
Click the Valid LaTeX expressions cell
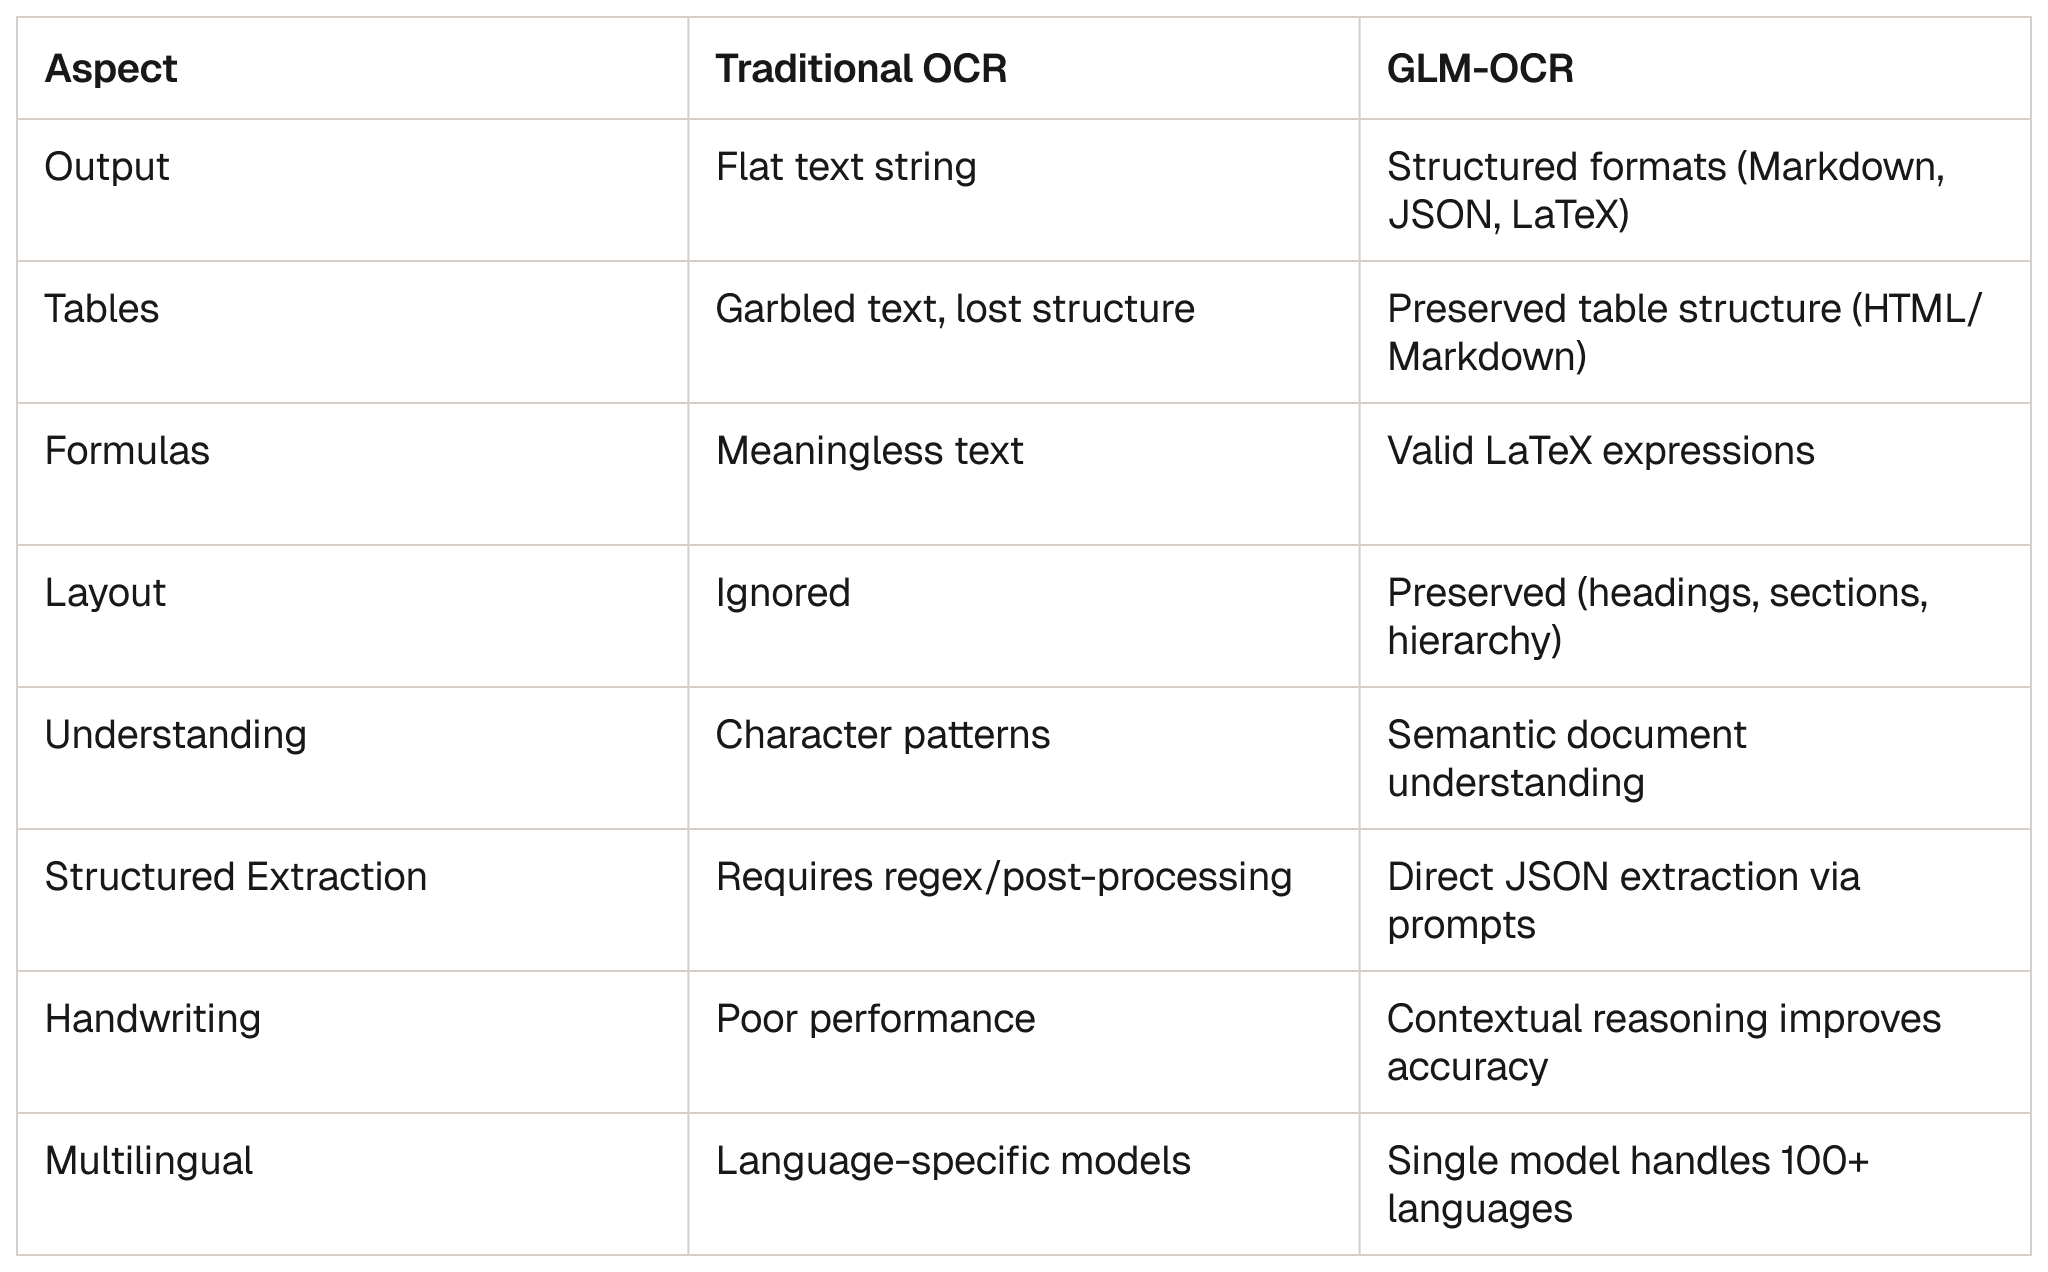tap(1600, 451)
